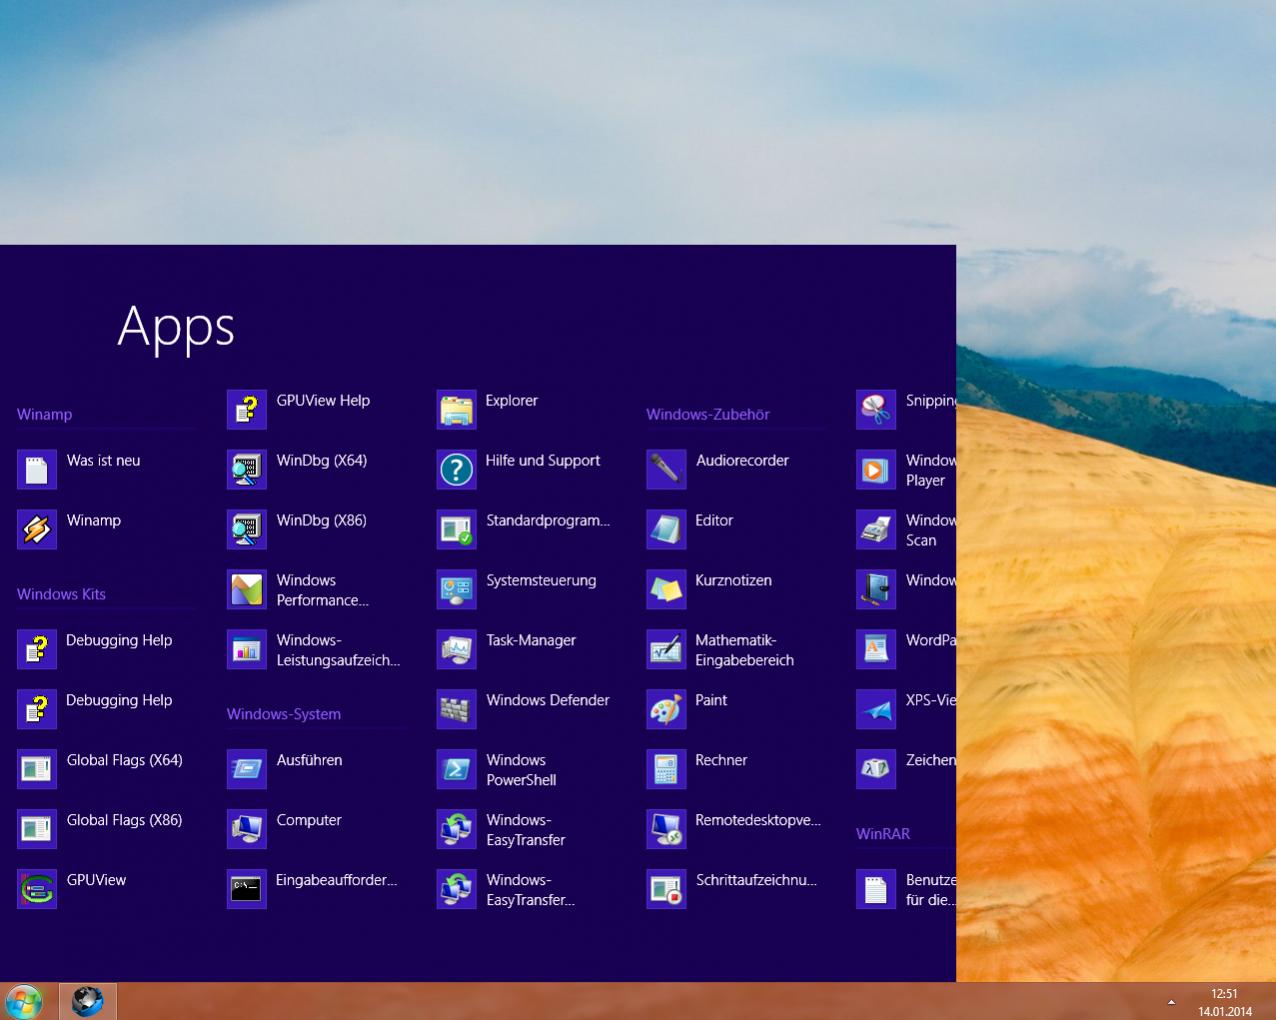1276x1020 pixels.
Task: Click the Global Flags (X86) icon
Action: point(37,829)
